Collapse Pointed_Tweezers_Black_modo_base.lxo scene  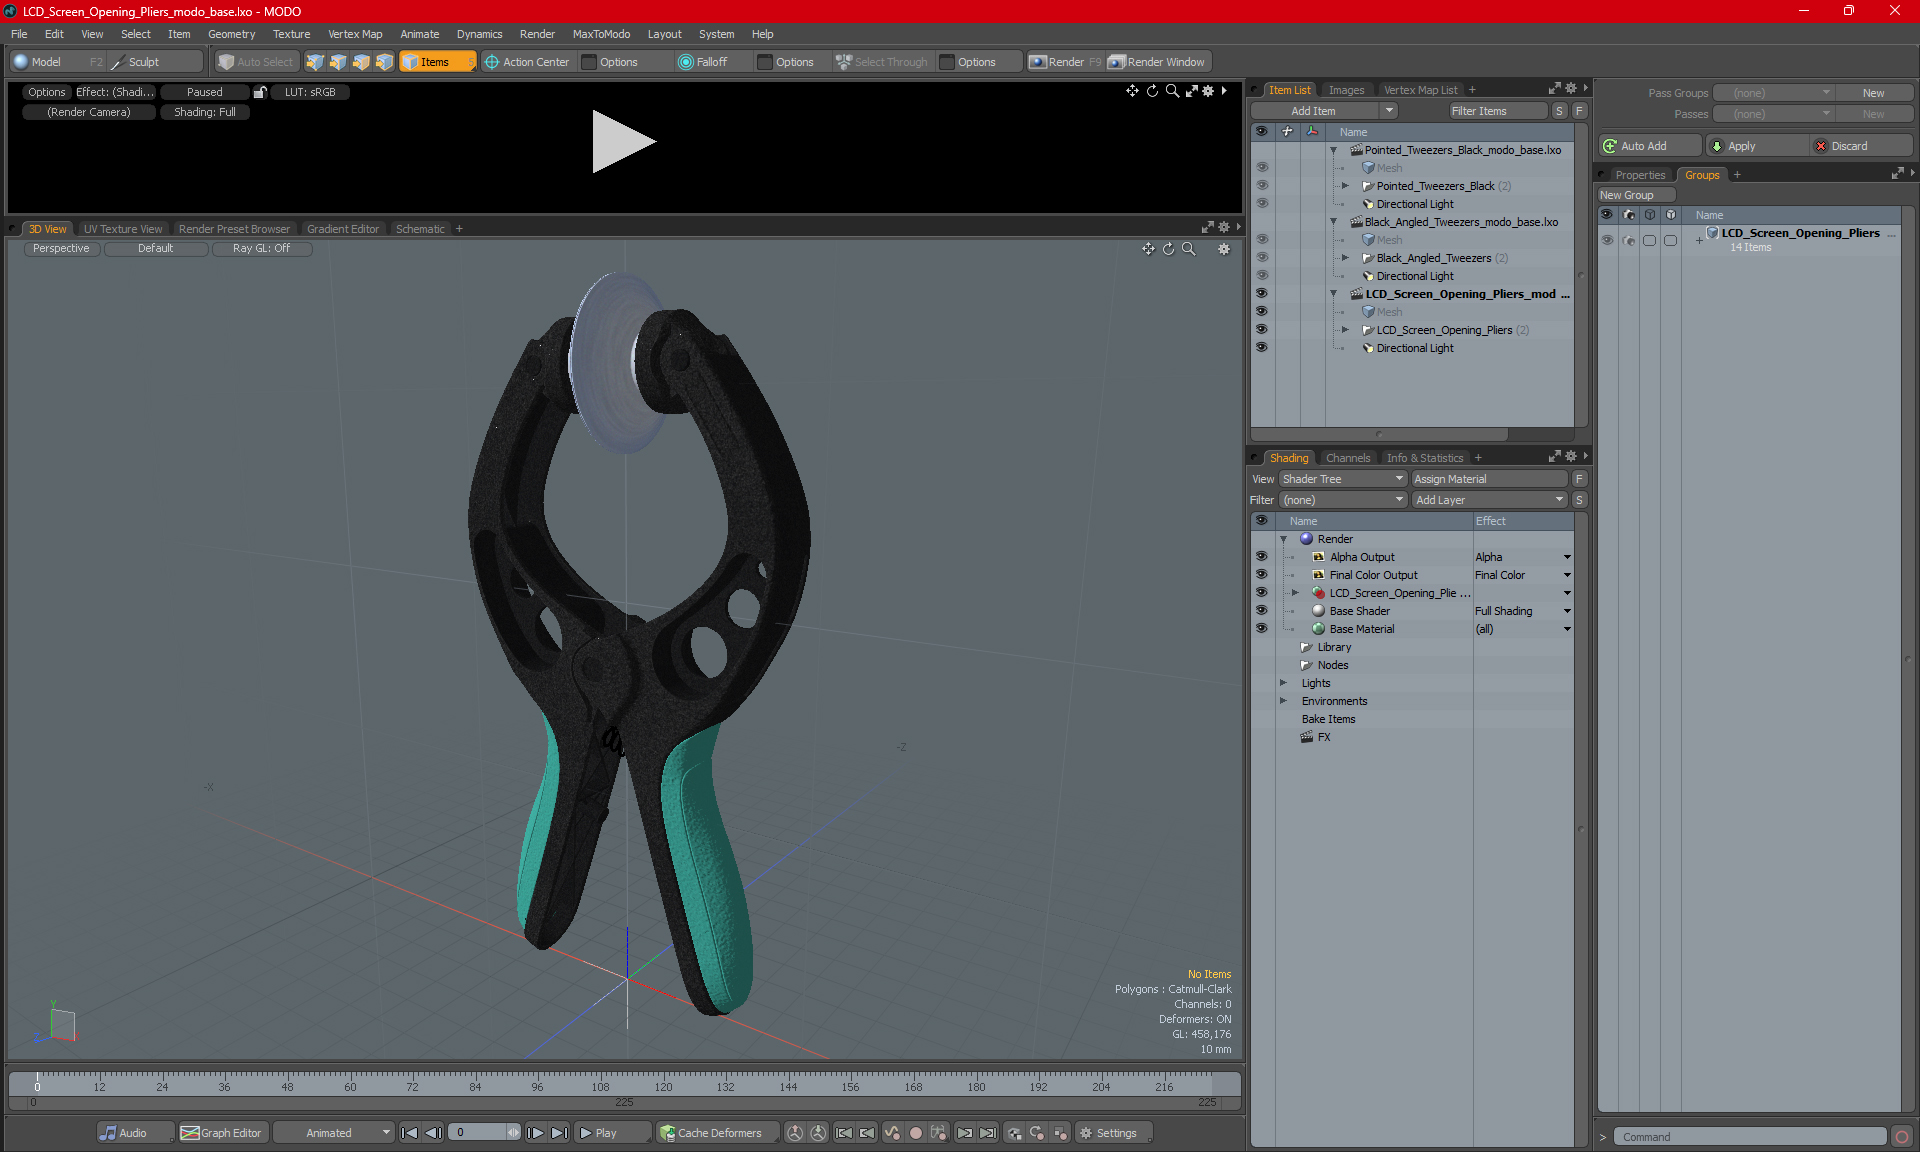[x=1333, y=150]
